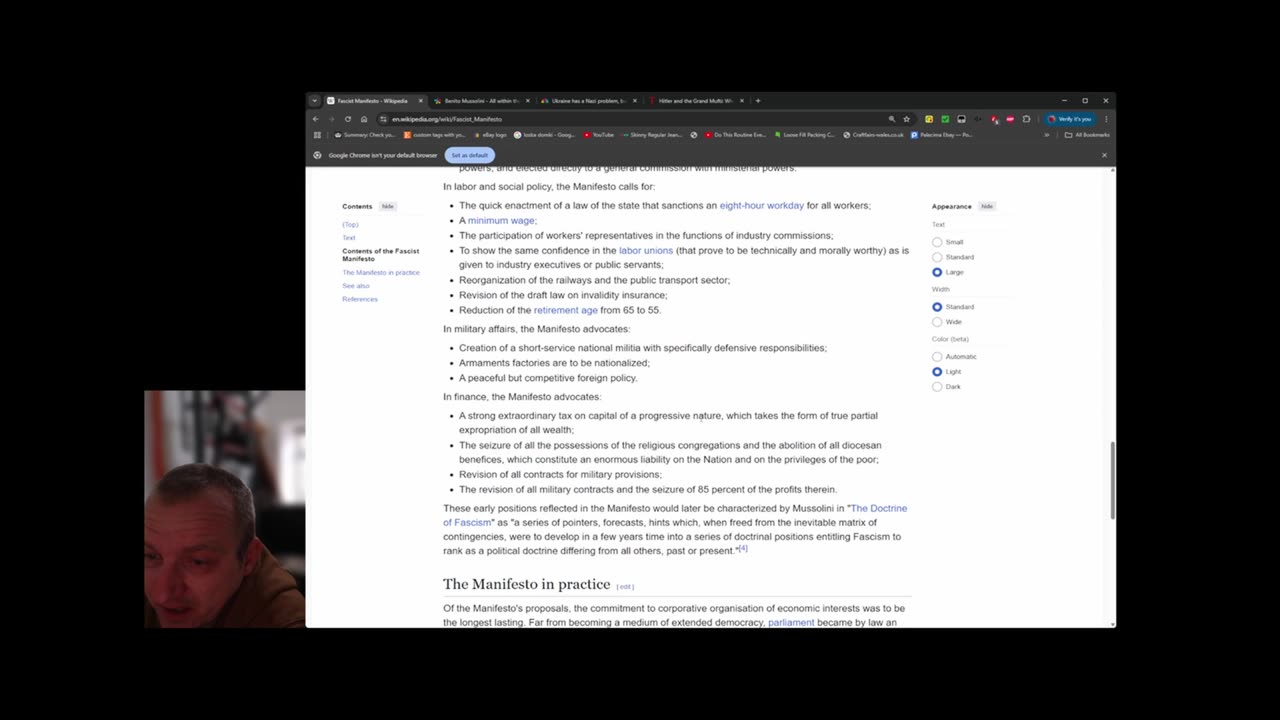The image size is (1280, 720).
Task: Open the YouTube bookmark
Action: click(x=599, y=135)
